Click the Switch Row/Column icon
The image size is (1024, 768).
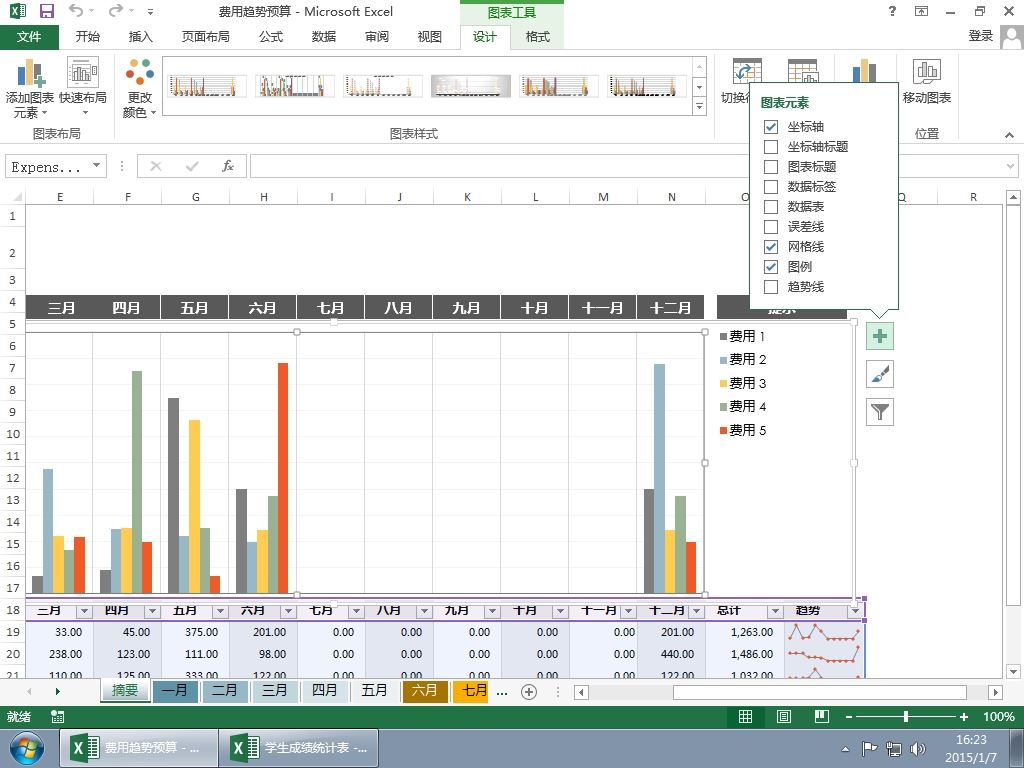point(746,72)
